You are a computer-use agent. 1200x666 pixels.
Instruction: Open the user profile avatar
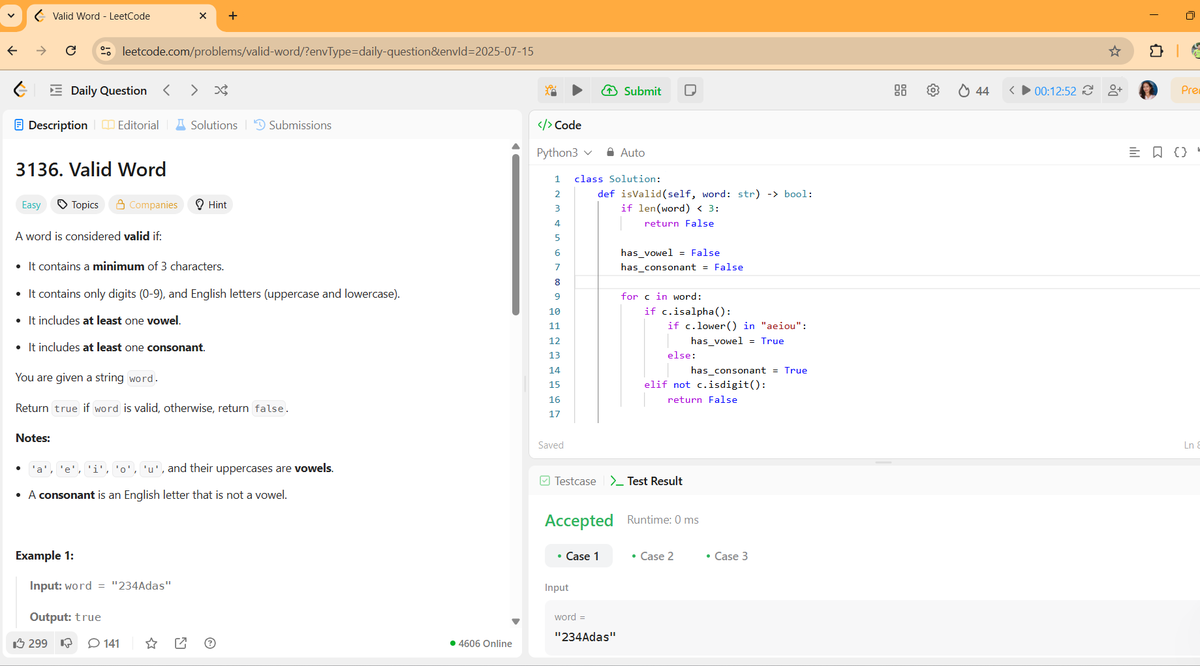pos(1148,90)
